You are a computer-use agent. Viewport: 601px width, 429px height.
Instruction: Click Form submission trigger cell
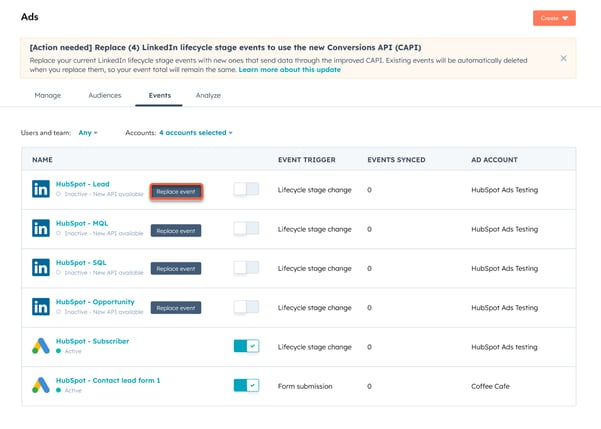[305, 386]
